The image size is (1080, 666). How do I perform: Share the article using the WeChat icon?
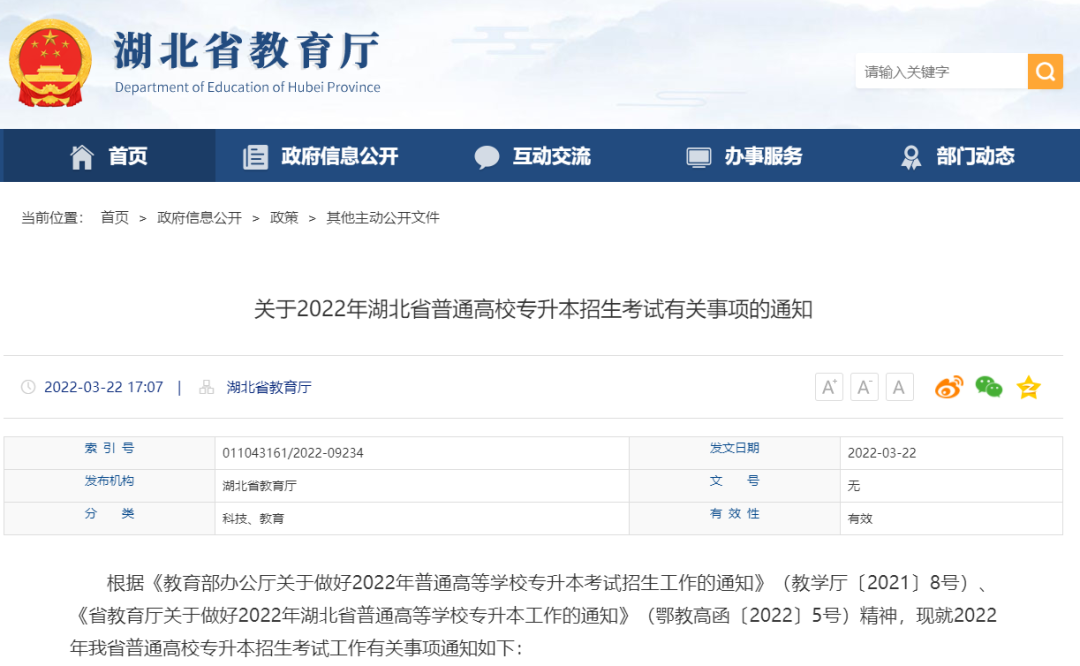click(988, 387)
